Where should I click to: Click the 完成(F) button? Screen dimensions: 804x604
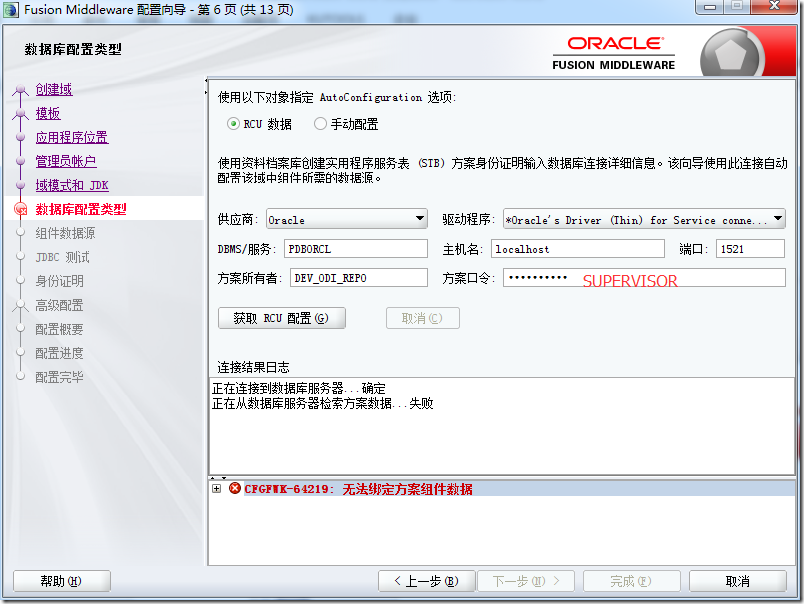pos(632,581)
